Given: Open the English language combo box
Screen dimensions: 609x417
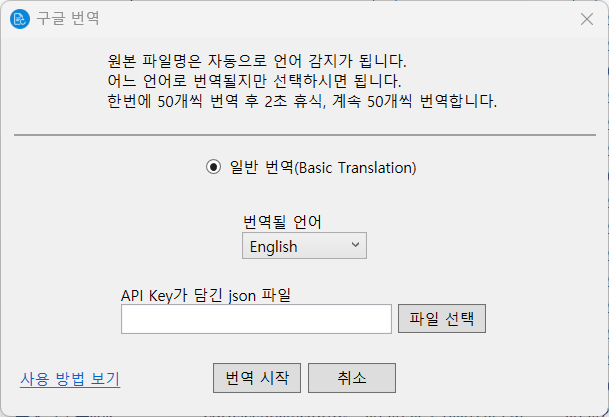Looking at the screenshot, I should click(295, 246).
